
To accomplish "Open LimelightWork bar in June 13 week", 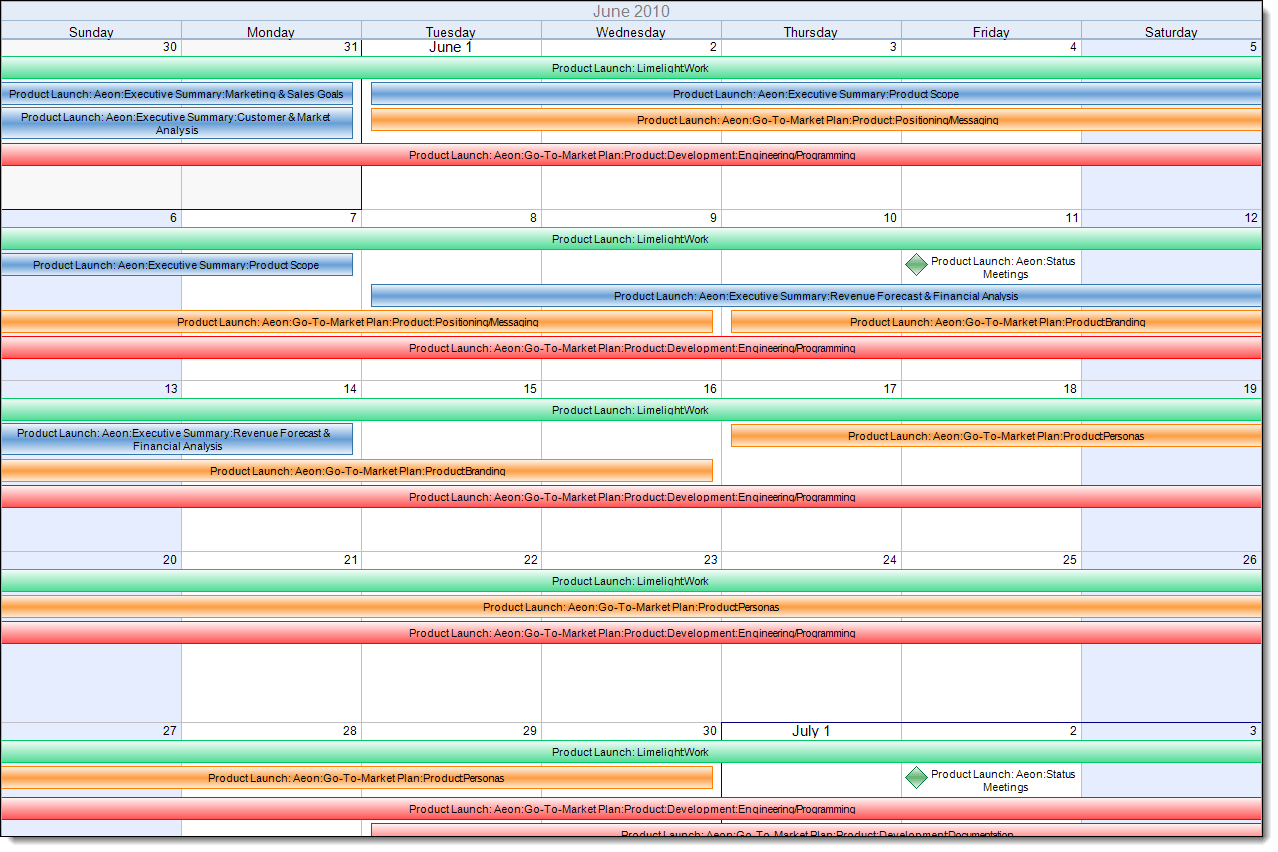I will [631, 411].
